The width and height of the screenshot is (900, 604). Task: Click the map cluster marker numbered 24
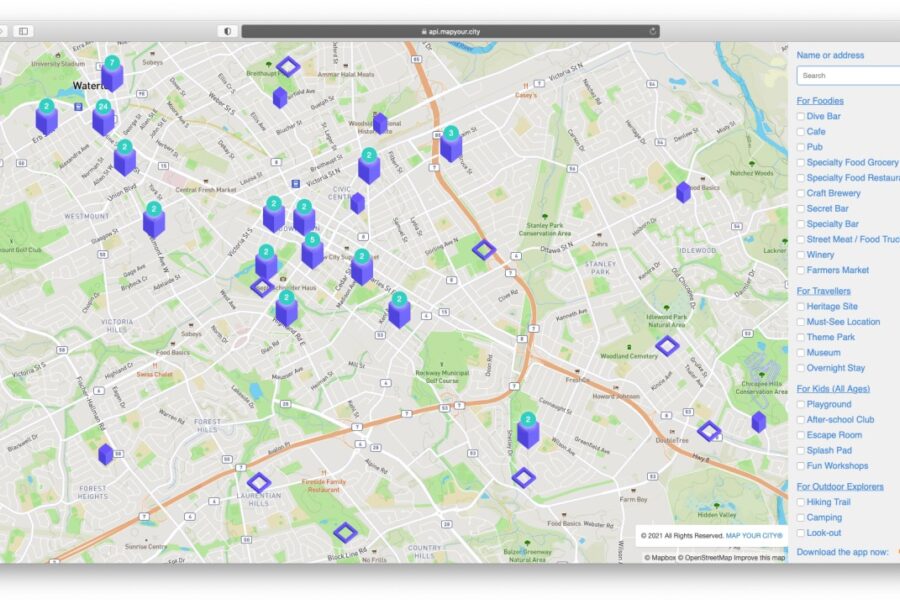[x=103, y=118]
